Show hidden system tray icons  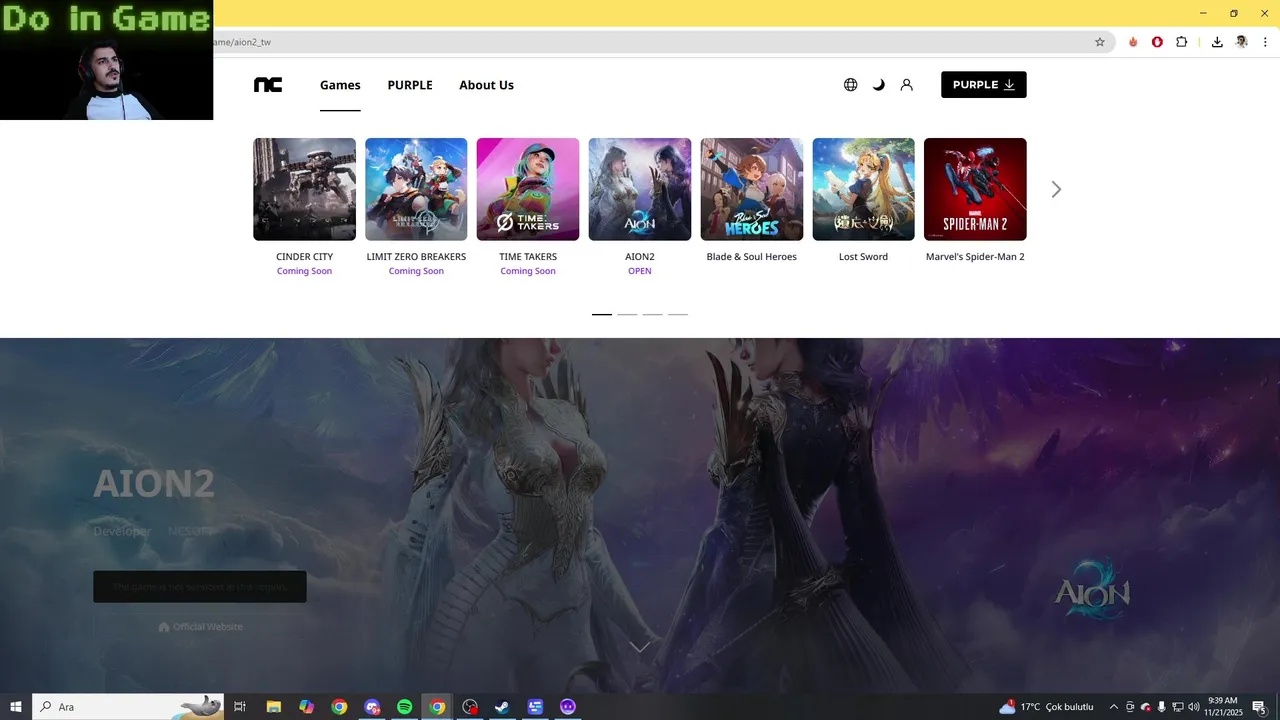[1114, 707]
